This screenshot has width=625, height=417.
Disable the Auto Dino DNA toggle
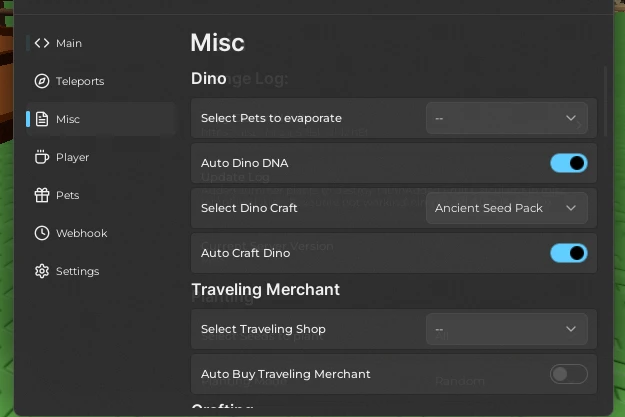pos(568,163)
